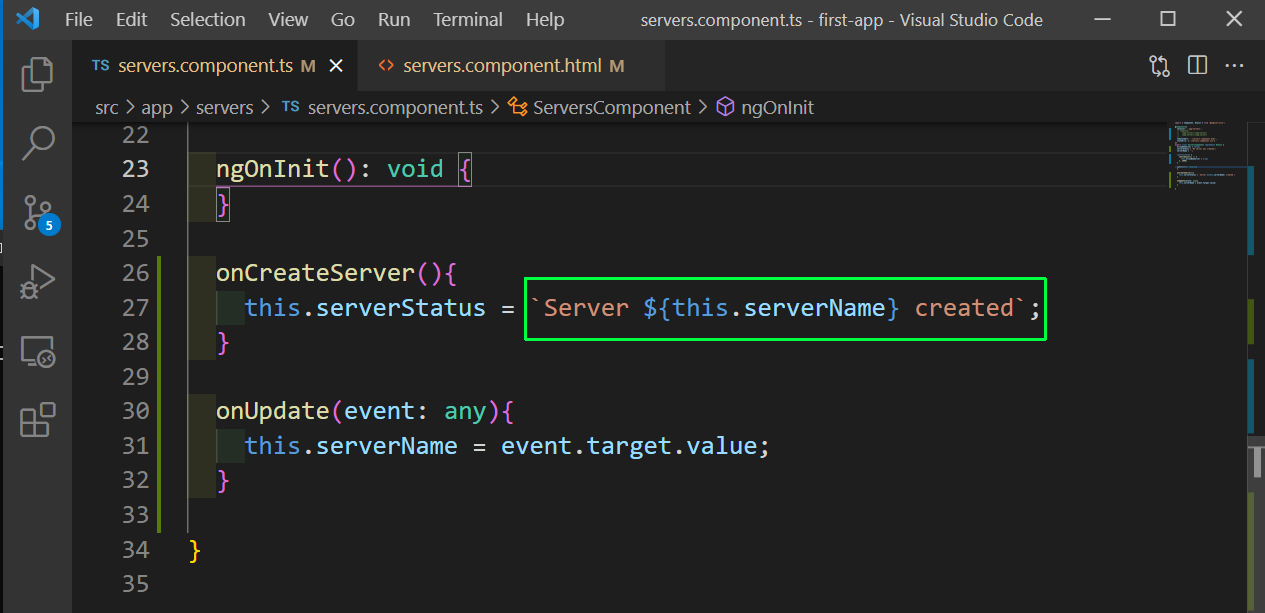1265x613 pixels.
Task: Open the More Actions ellipsis menu
Action: 1235,66
